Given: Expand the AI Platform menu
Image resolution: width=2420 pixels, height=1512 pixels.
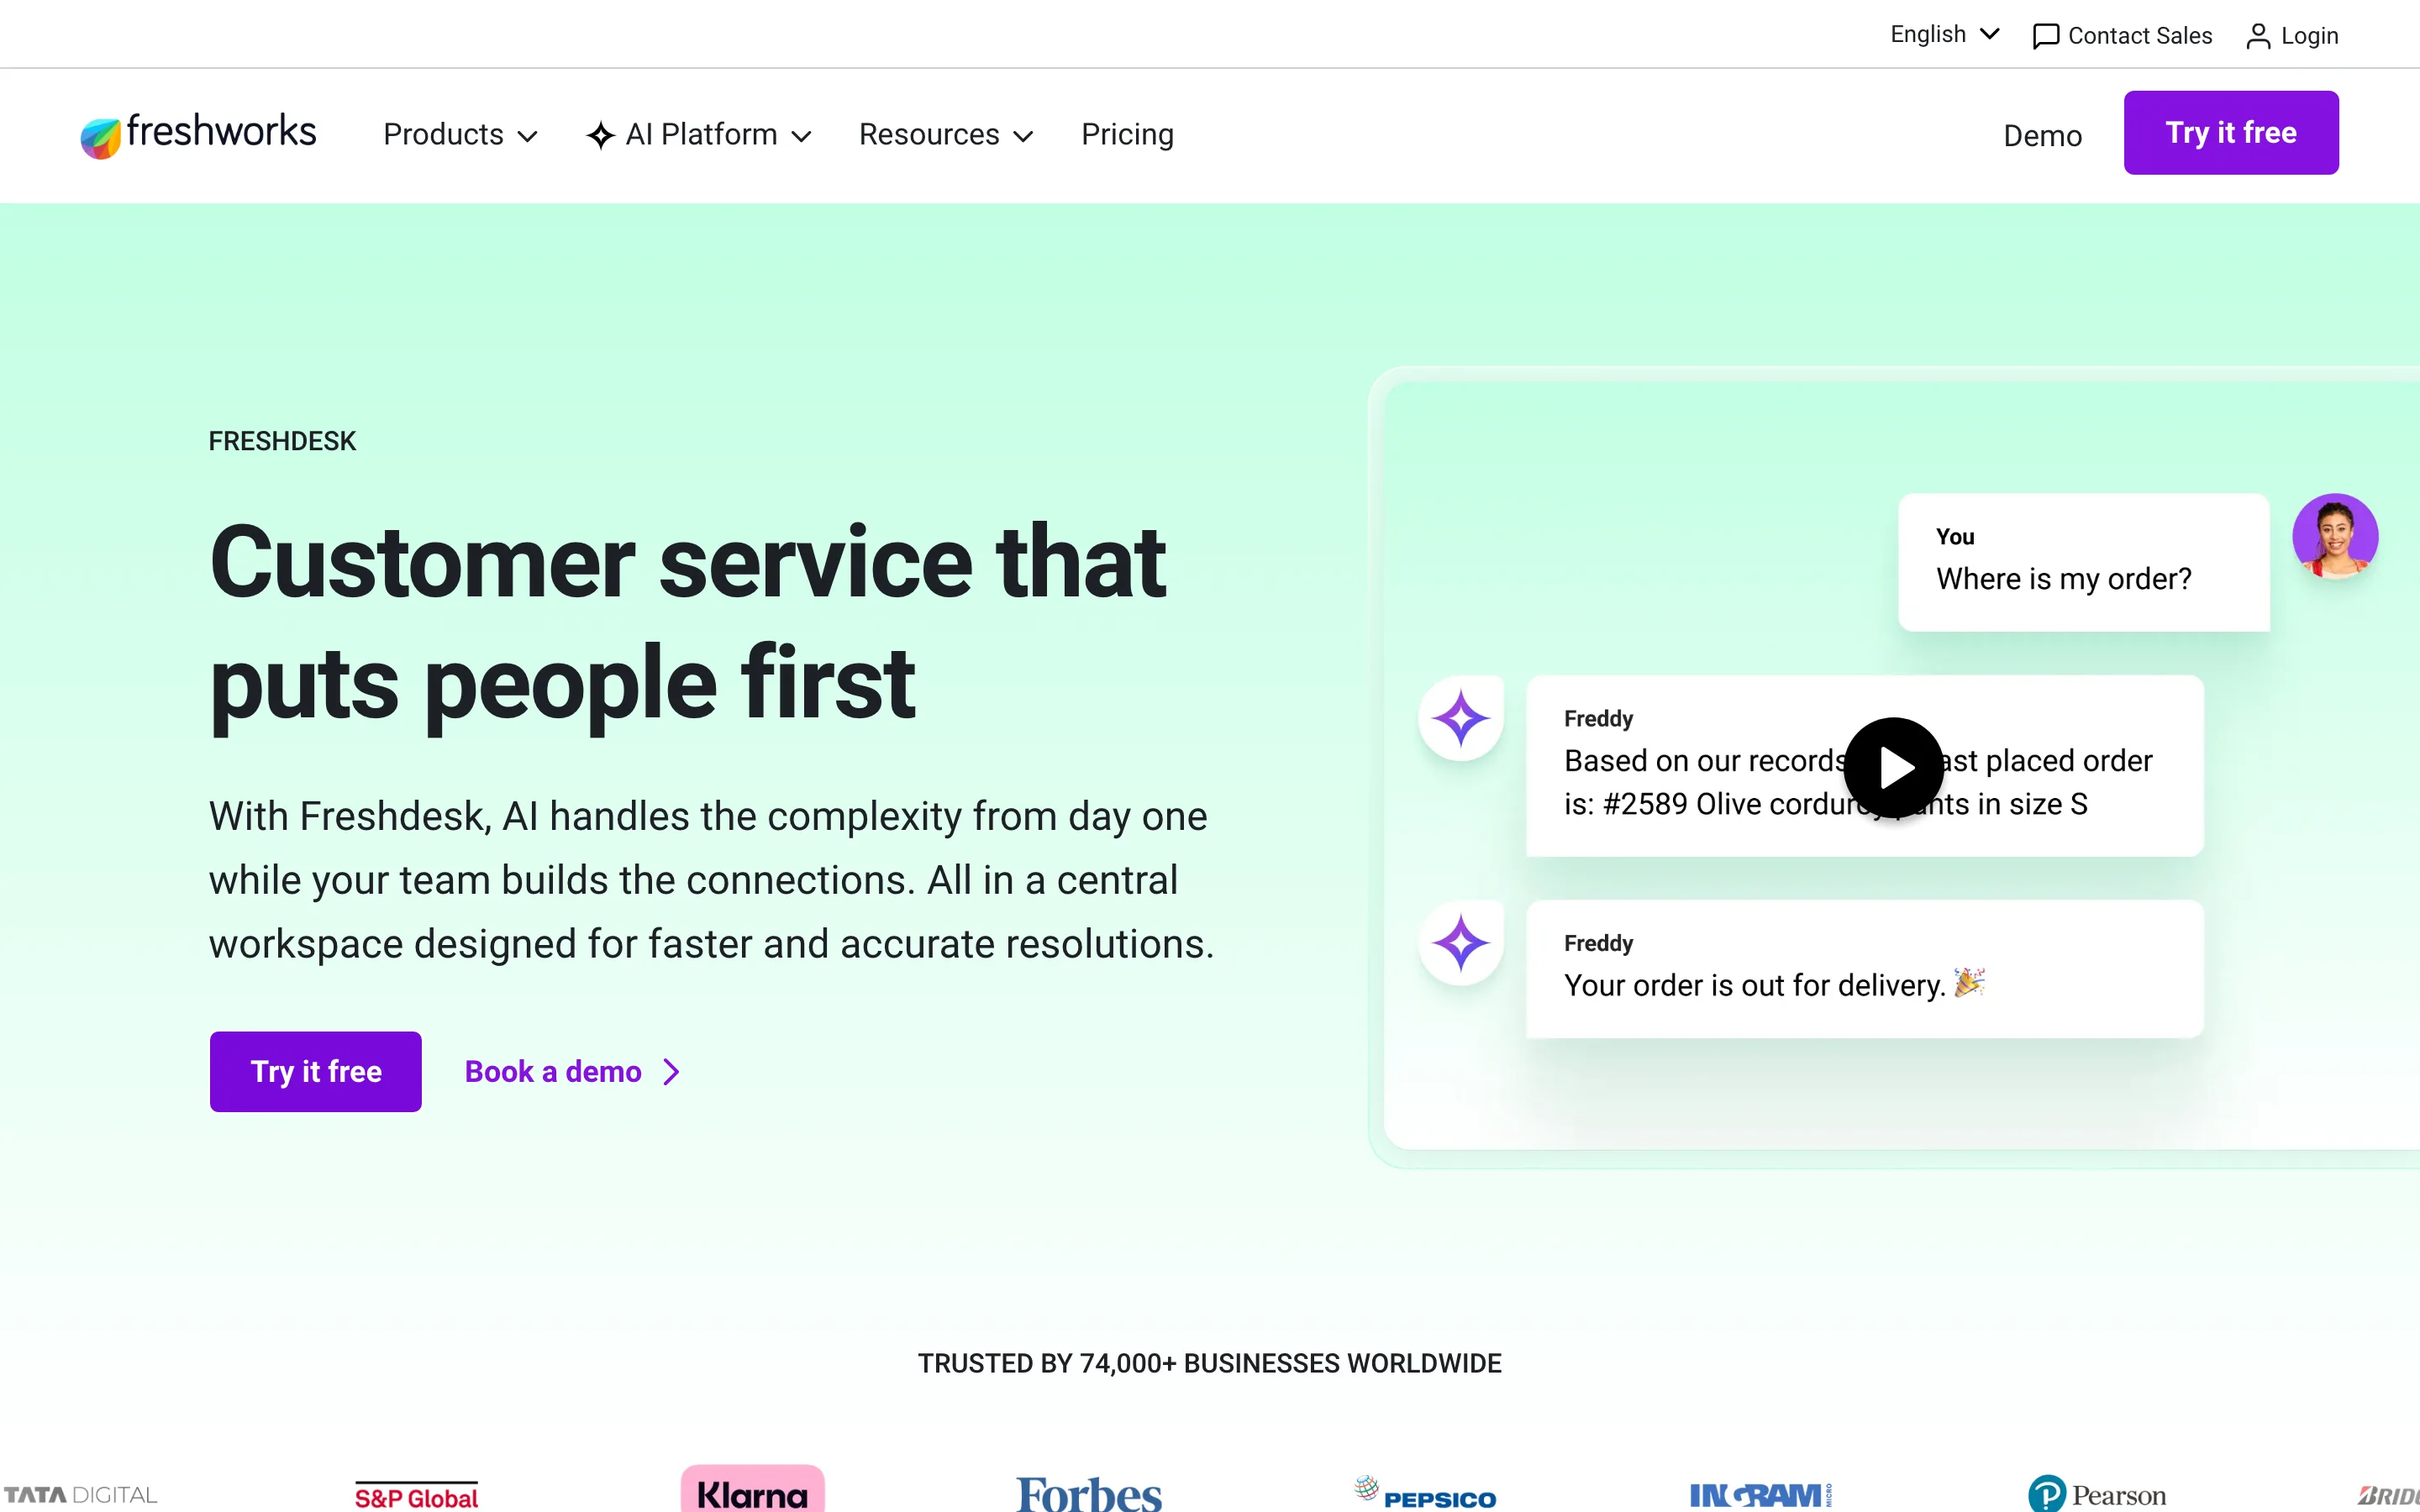Looking at the screenshot, I should click(699, 135).
